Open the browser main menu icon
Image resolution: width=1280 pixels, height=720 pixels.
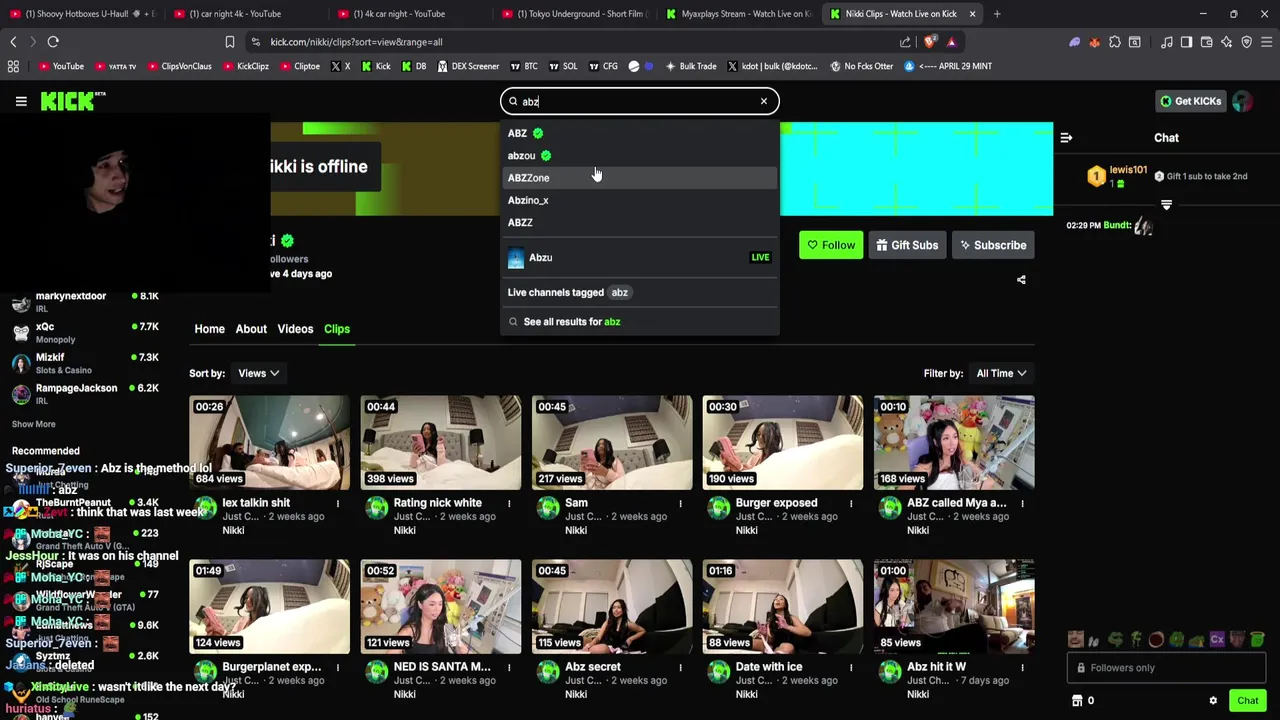(1266, 42)
